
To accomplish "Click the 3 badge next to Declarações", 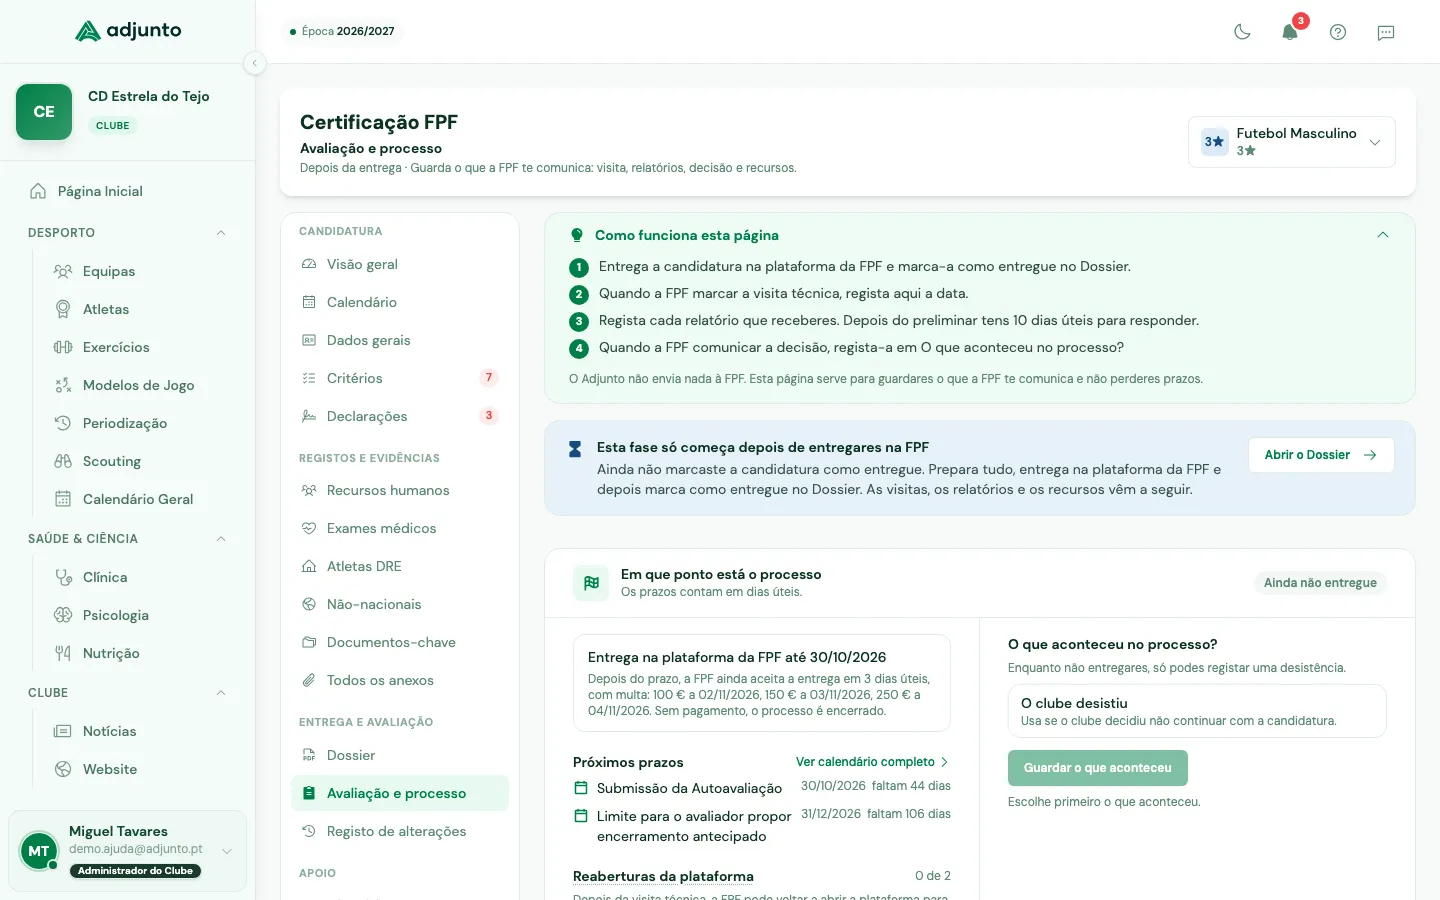I will click(x=488, y=416).
